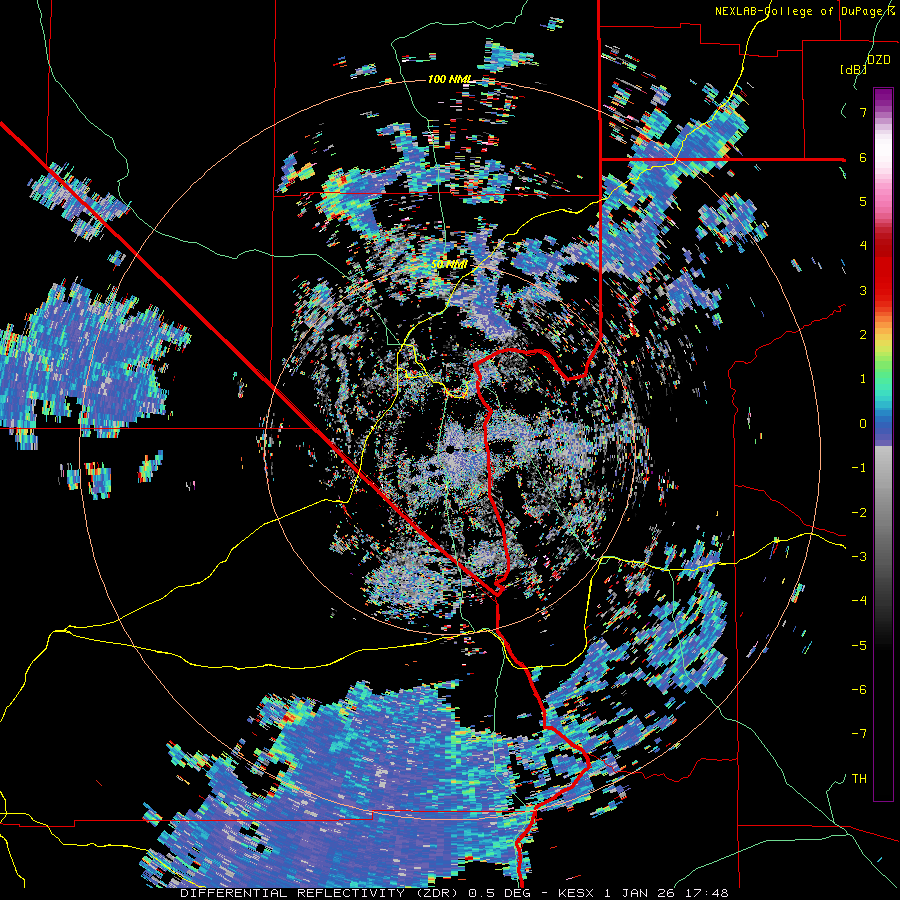Click the NEXLAB-College of DuPage title text

coord(801,11)
